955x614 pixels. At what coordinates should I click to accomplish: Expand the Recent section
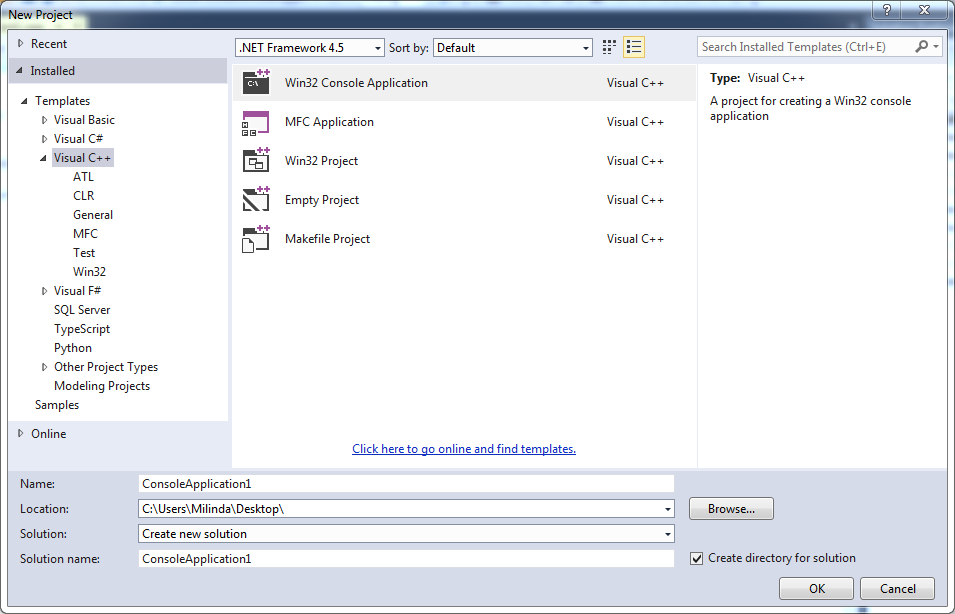point(21,43)
